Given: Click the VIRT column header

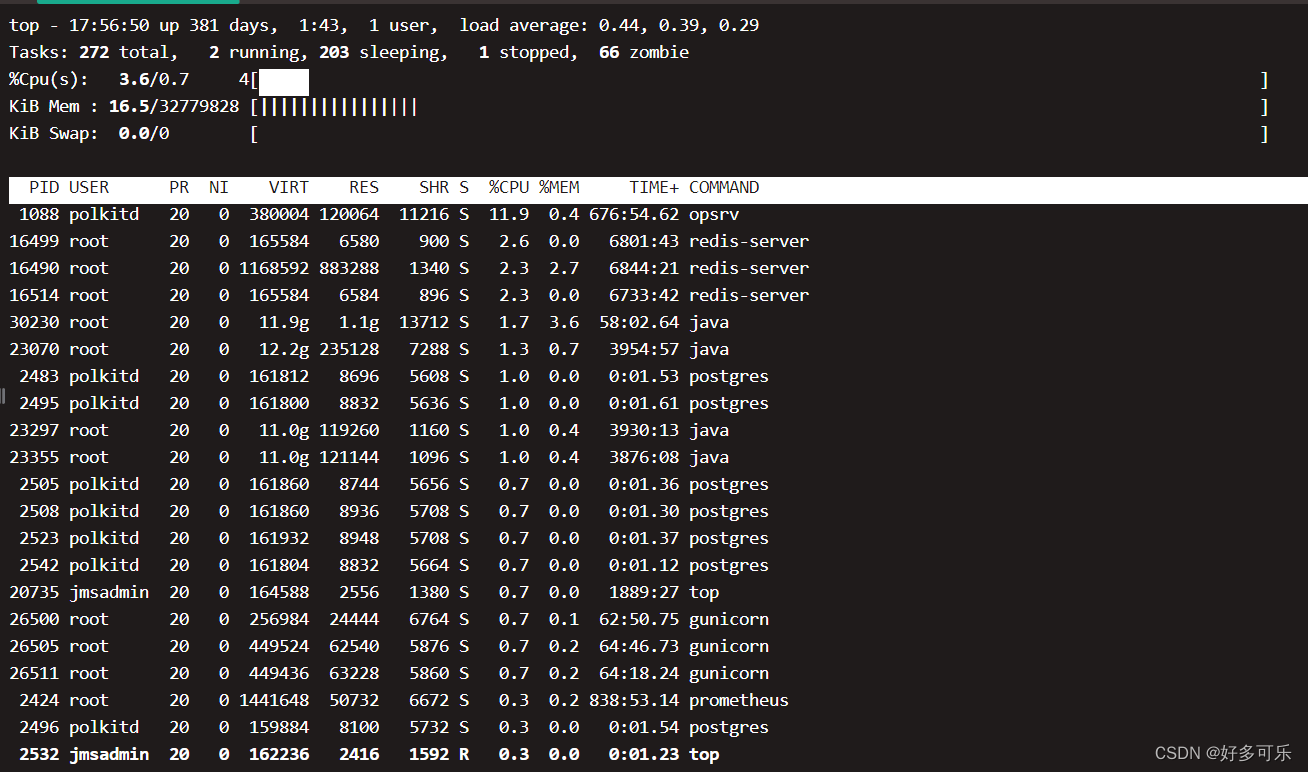Looking at the screenshot, I should (x=289, y=187).
